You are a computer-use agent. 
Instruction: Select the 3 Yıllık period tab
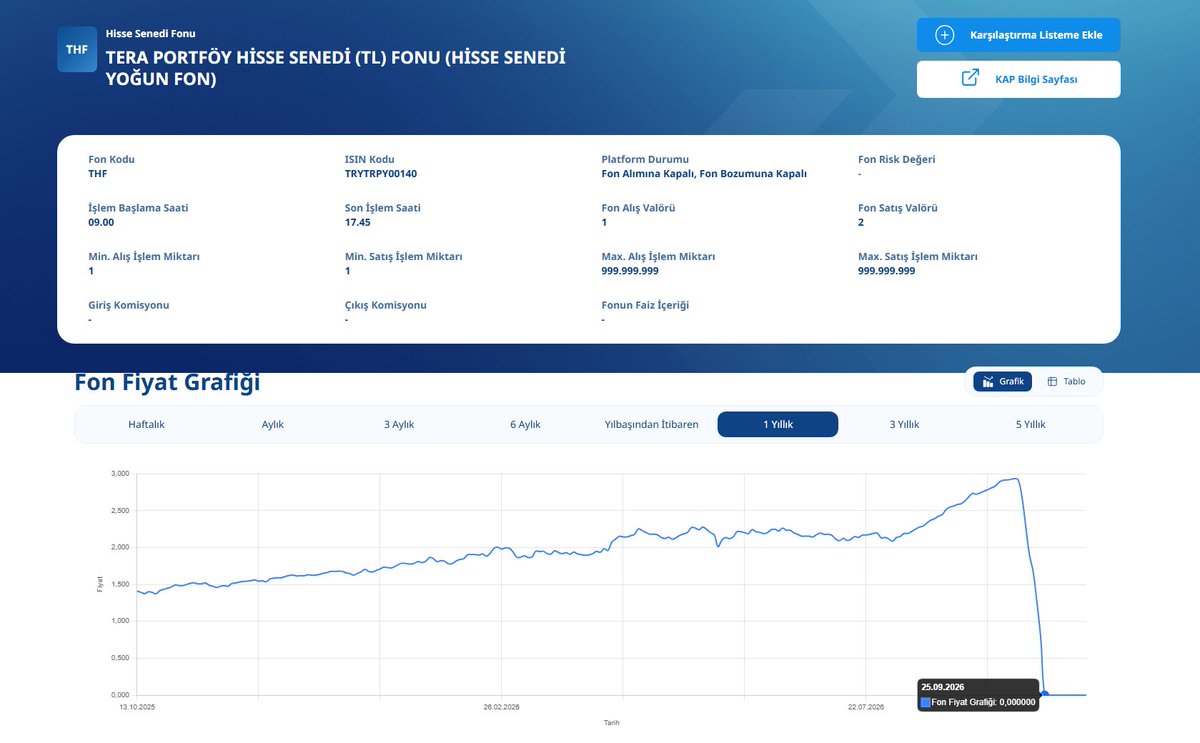coord(904,424)
